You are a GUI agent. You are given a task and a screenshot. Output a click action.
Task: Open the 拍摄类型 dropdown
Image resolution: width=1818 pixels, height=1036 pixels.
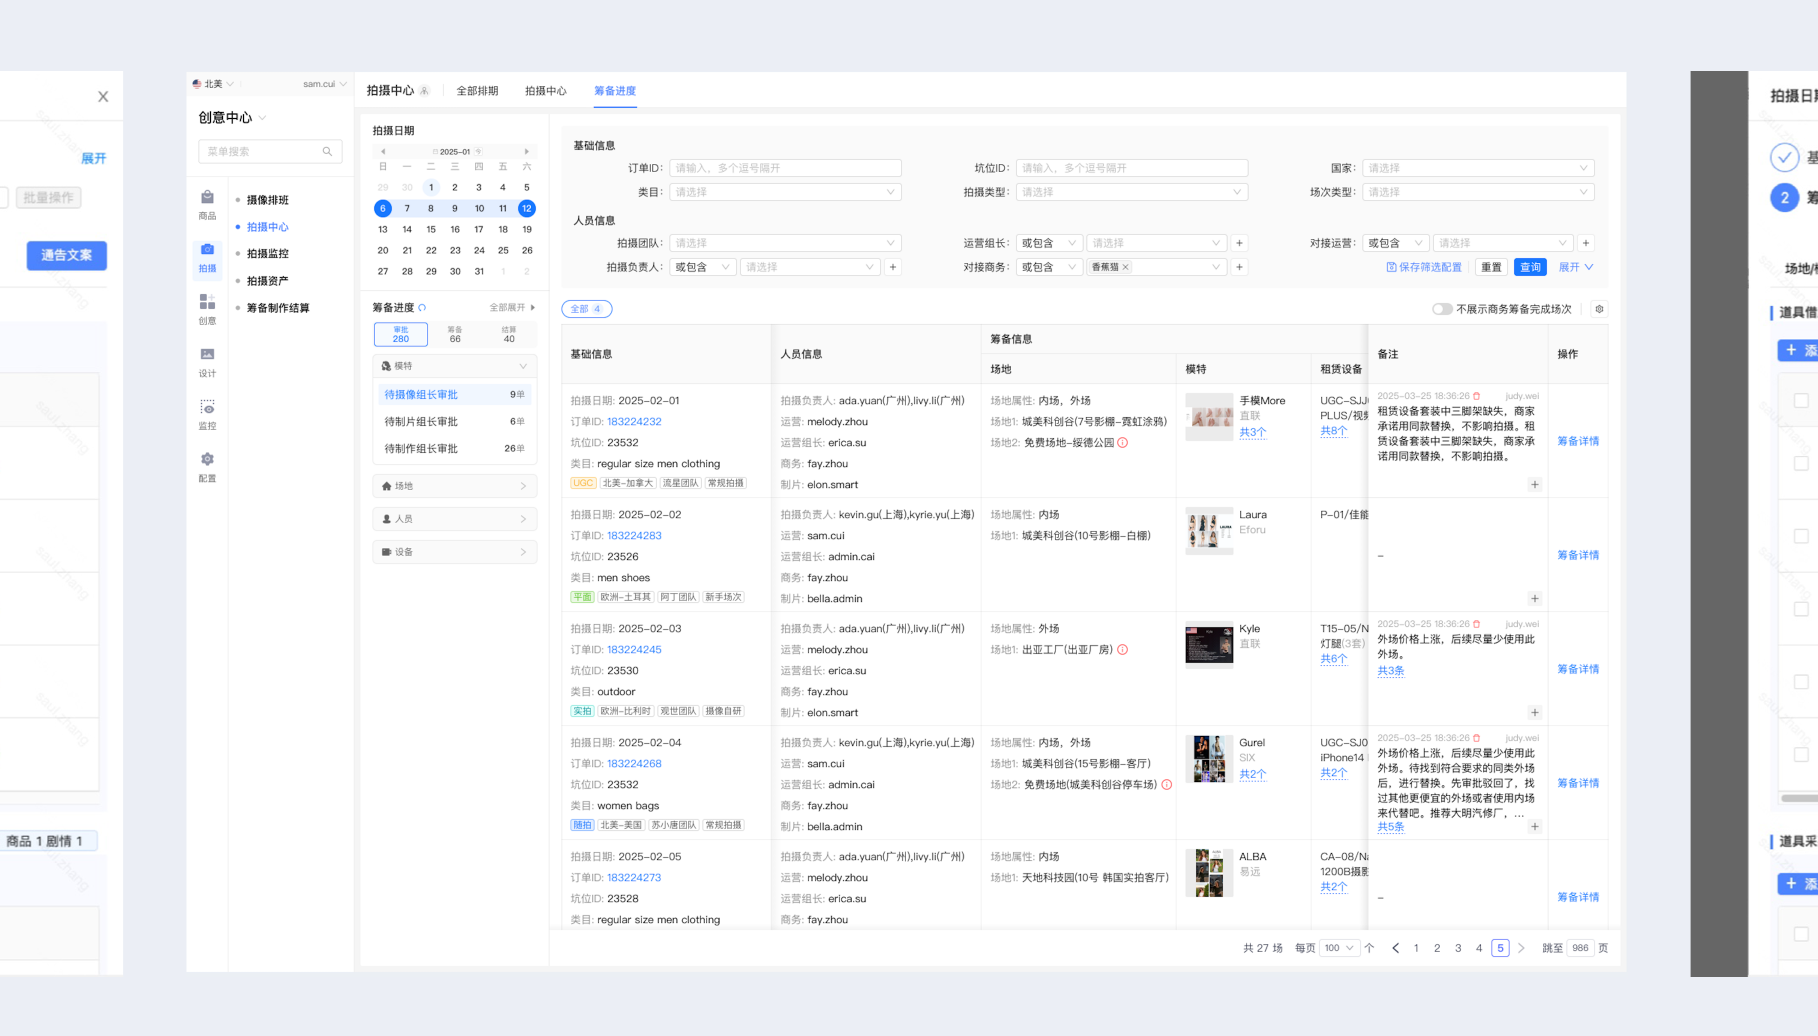tap(1131, 192)
